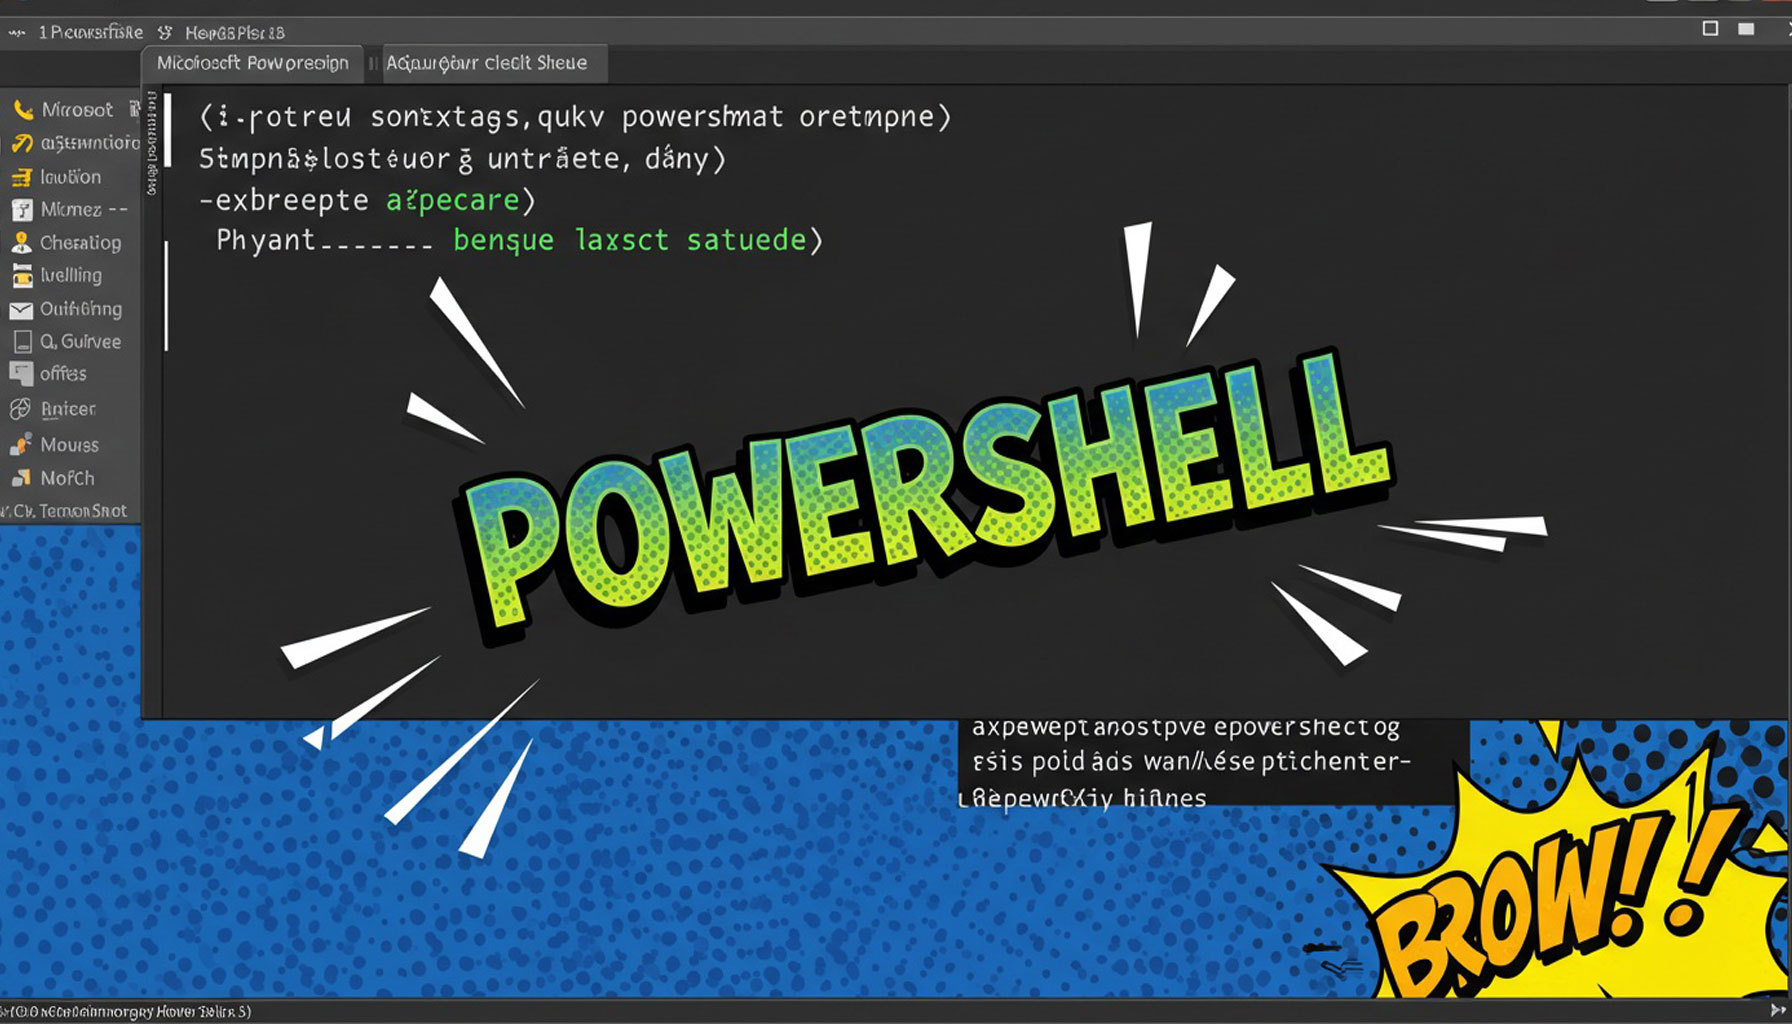Click the yellow icon beside Ivellting
This screenshot has height=1024, width=1792.
(x=22, y=276)
